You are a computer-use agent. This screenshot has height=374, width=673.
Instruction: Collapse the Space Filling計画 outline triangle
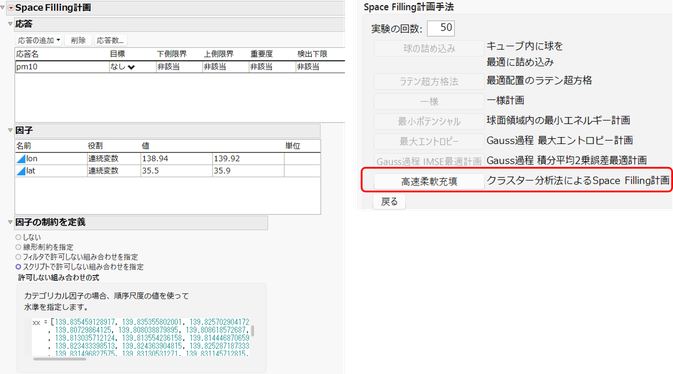point(3,7)
